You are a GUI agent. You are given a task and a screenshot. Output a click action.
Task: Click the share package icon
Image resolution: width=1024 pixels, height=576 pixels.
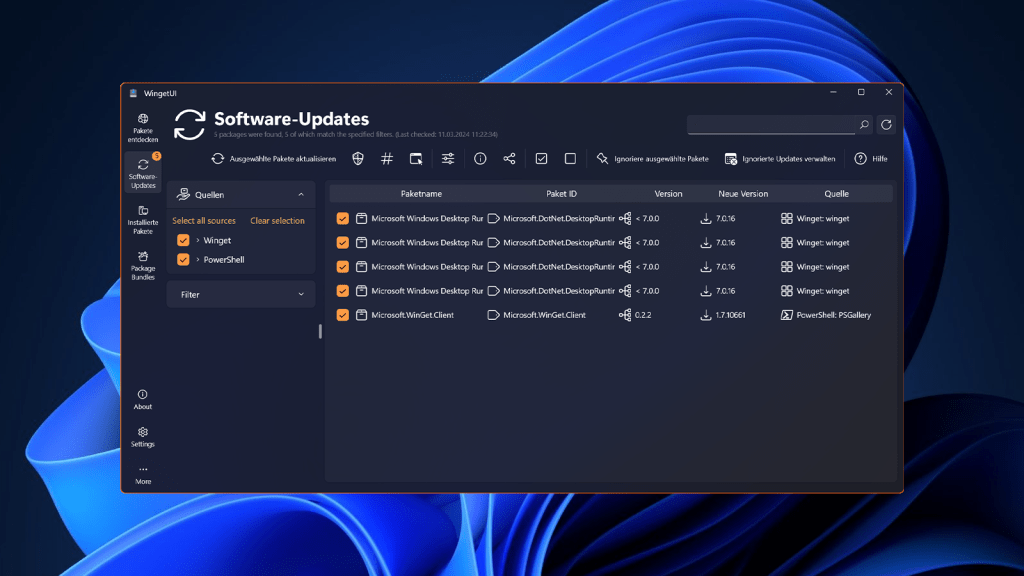click(x=509, y=159)
